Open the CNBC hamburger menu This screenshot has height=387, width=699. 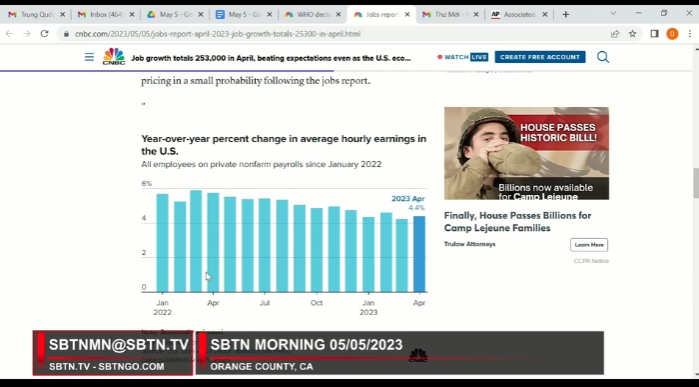pyautogui.click(x=89, y=57)
